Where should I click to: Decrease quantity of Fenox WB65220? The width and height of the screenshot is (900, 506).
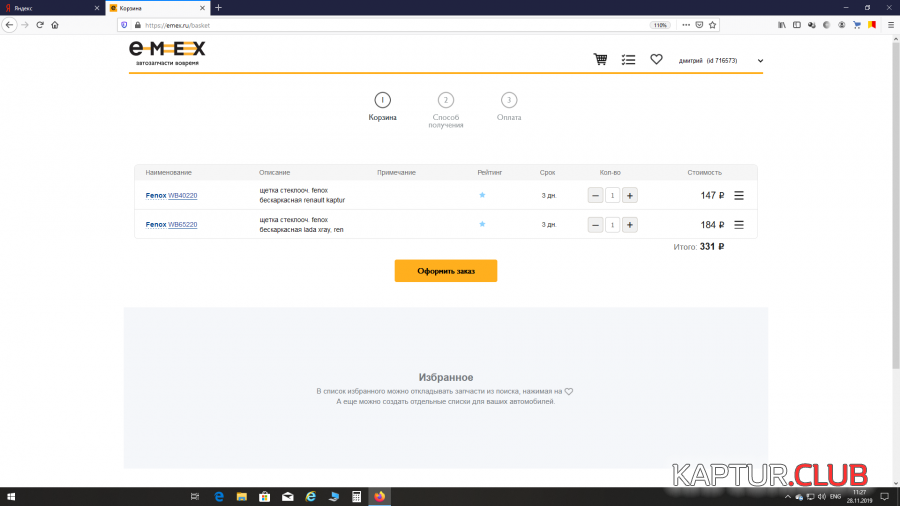coord(595,225)
